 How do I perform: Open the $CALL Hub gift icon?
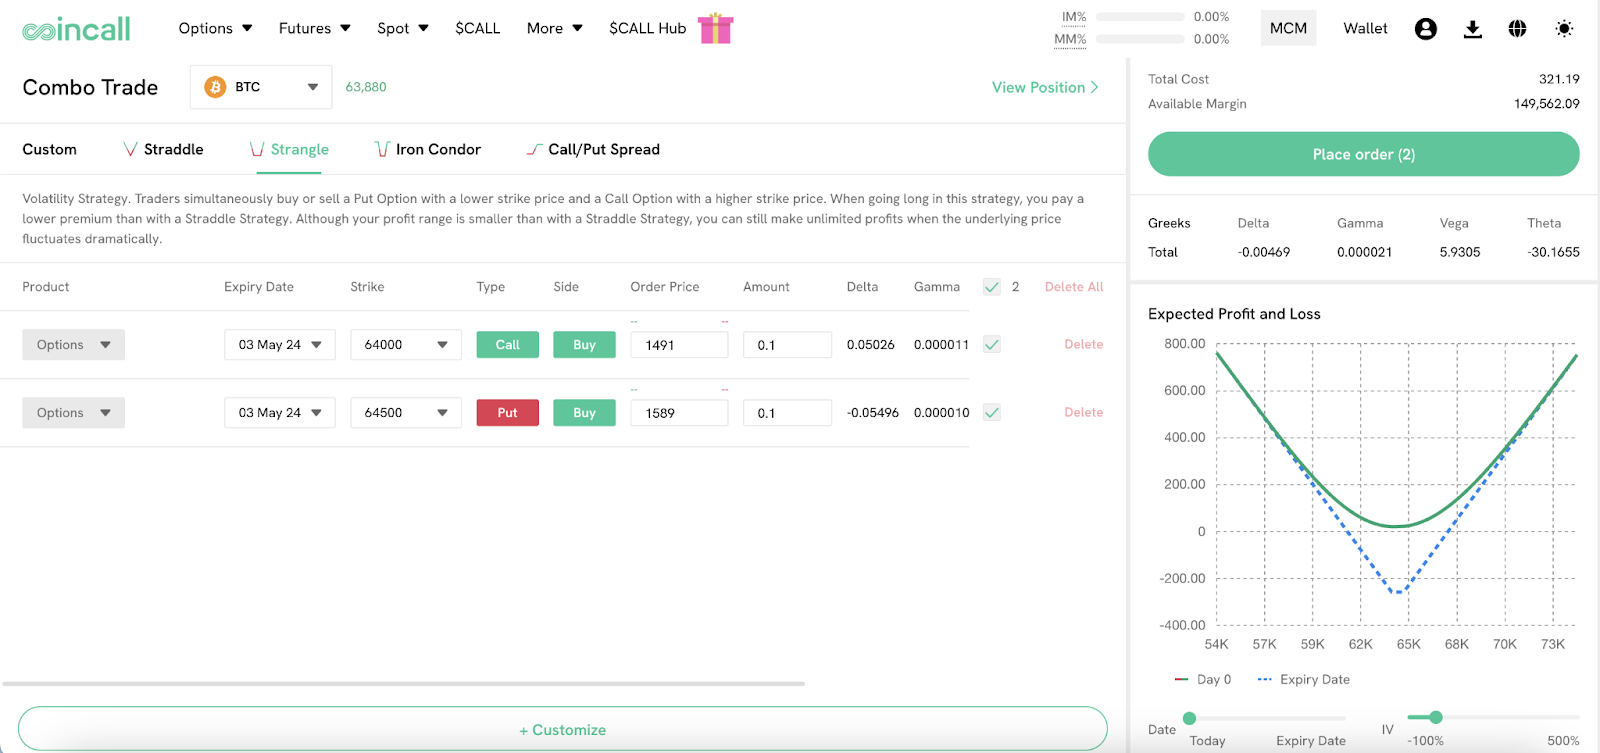coord(715,29)
